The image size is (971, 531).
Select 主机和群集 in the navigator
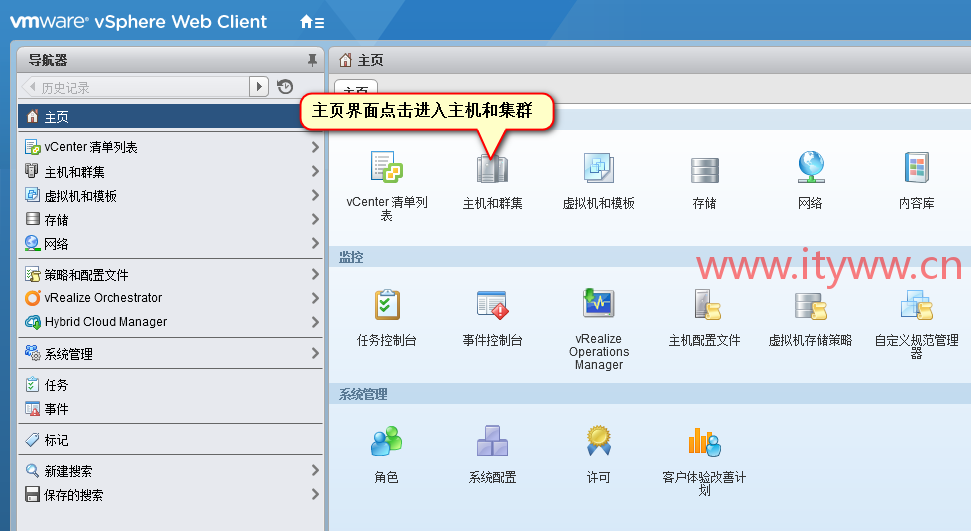[171, 171]
